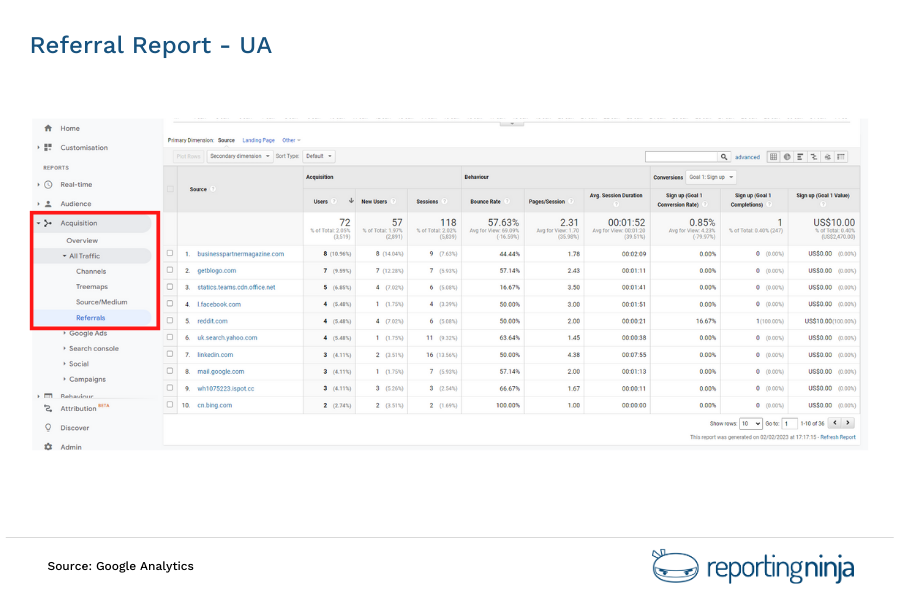Switch to data table view icon
Screen dimensions: 900x600
pyautogui.click(x=774, y=157)
